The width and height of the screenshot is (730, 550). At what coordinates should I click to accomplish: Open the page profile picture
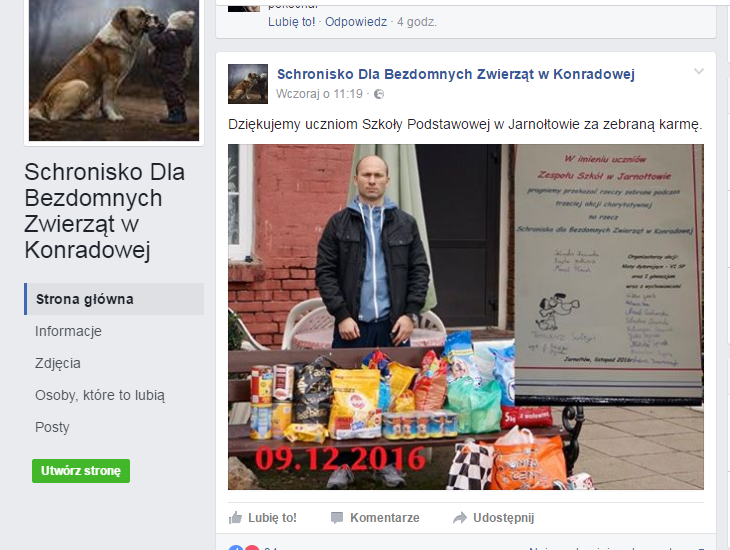pos(114,70)
